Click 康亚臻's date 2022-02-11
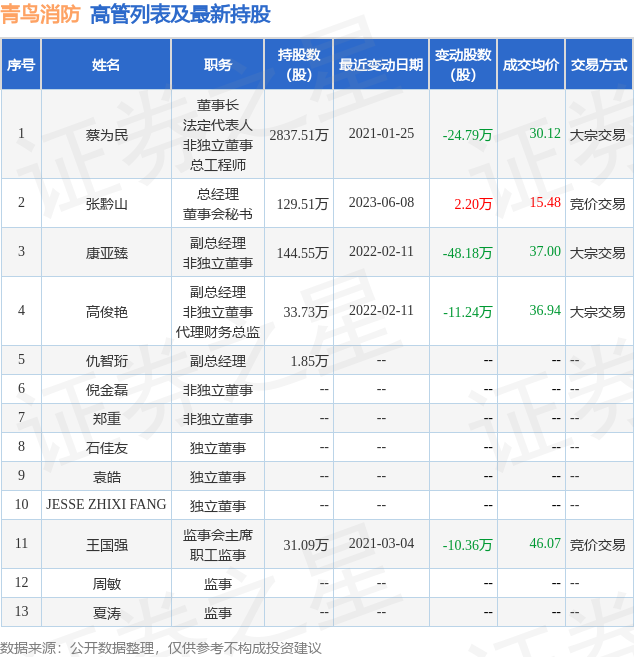This screenshot has height=657, width=634. 381,251
